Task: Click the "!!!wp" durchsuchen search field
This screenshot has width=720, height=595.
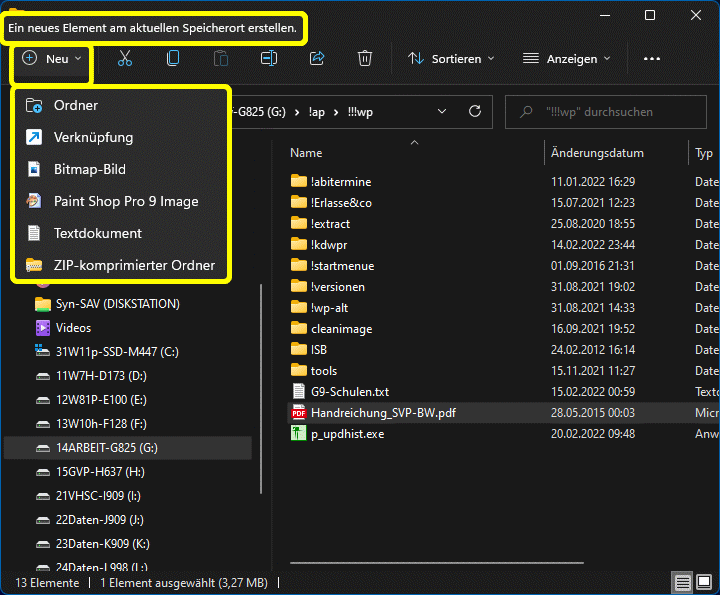Action: click(610, 112)
